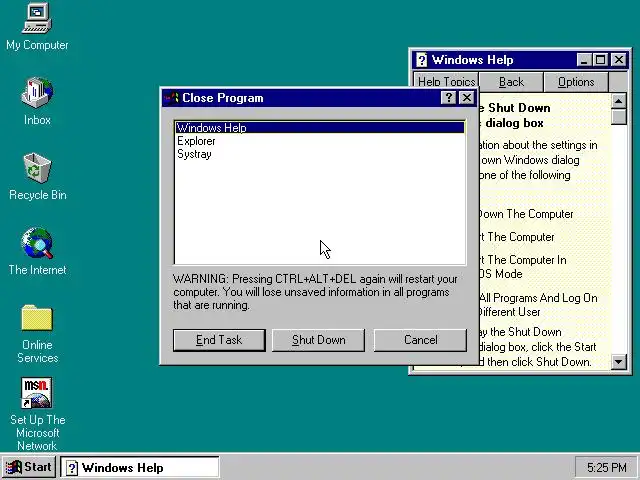Image resolution: width=640 pixels, height=480 pixels.
Task: Select The Internet desktop icon
Action: 37,251
